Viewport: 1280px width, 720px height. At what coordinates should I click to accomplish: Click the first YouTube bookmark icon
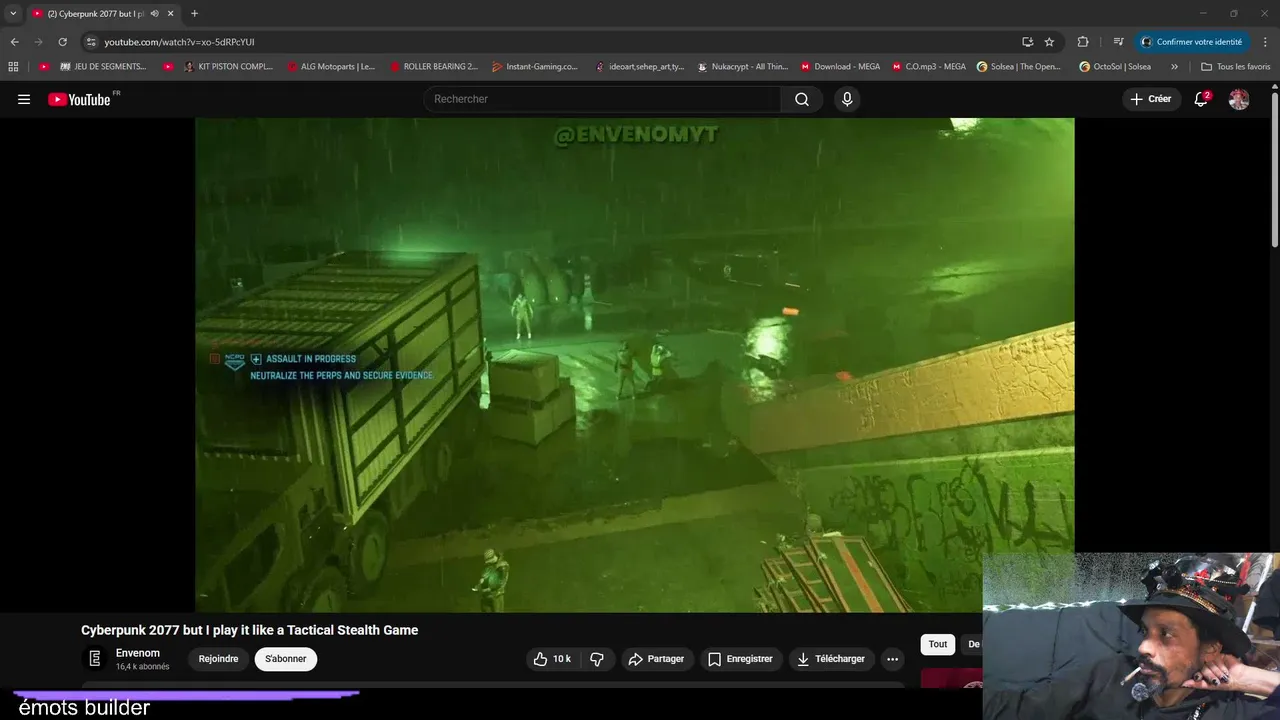pos(44,67)
